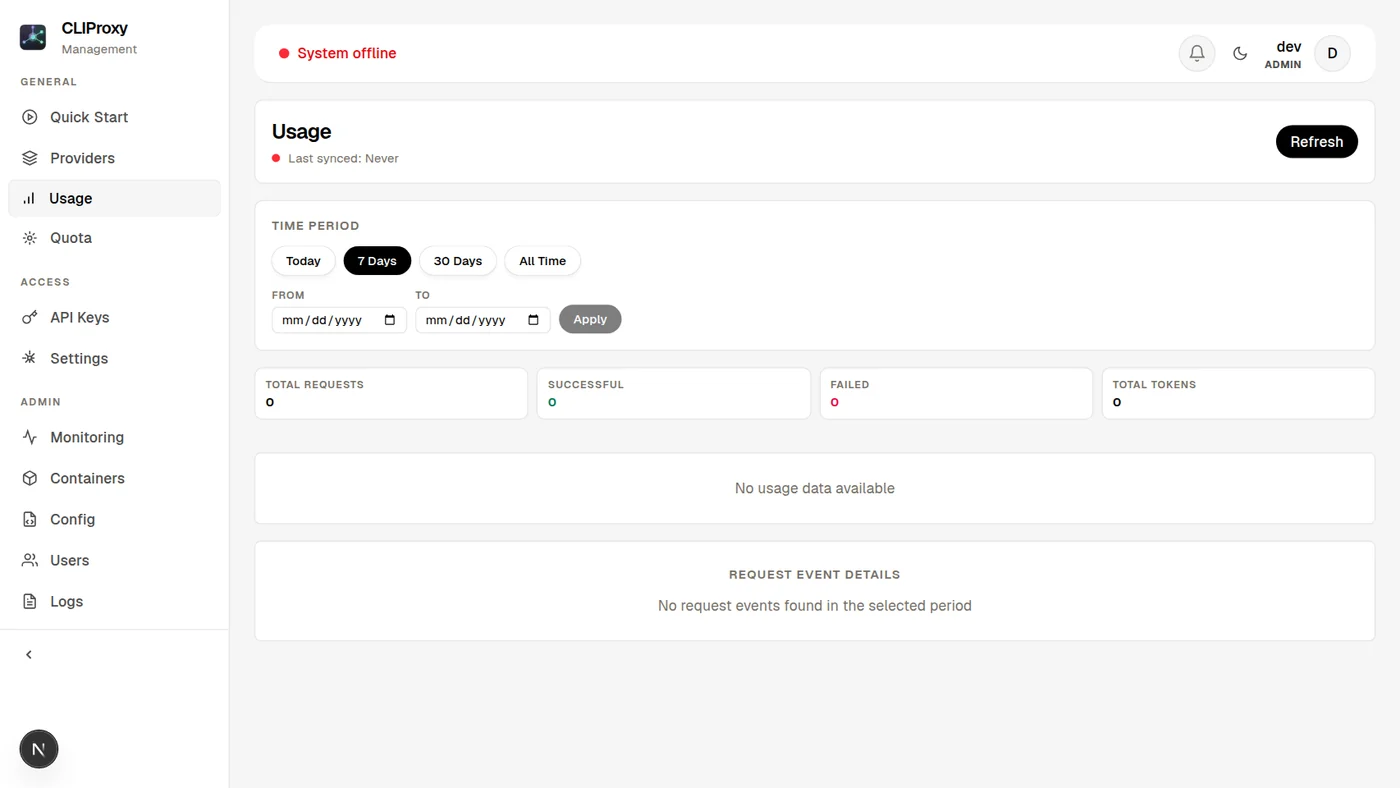Screen dimensions: 1400x788
Task: Select the Today time period
Action: [x=303, y=261]
